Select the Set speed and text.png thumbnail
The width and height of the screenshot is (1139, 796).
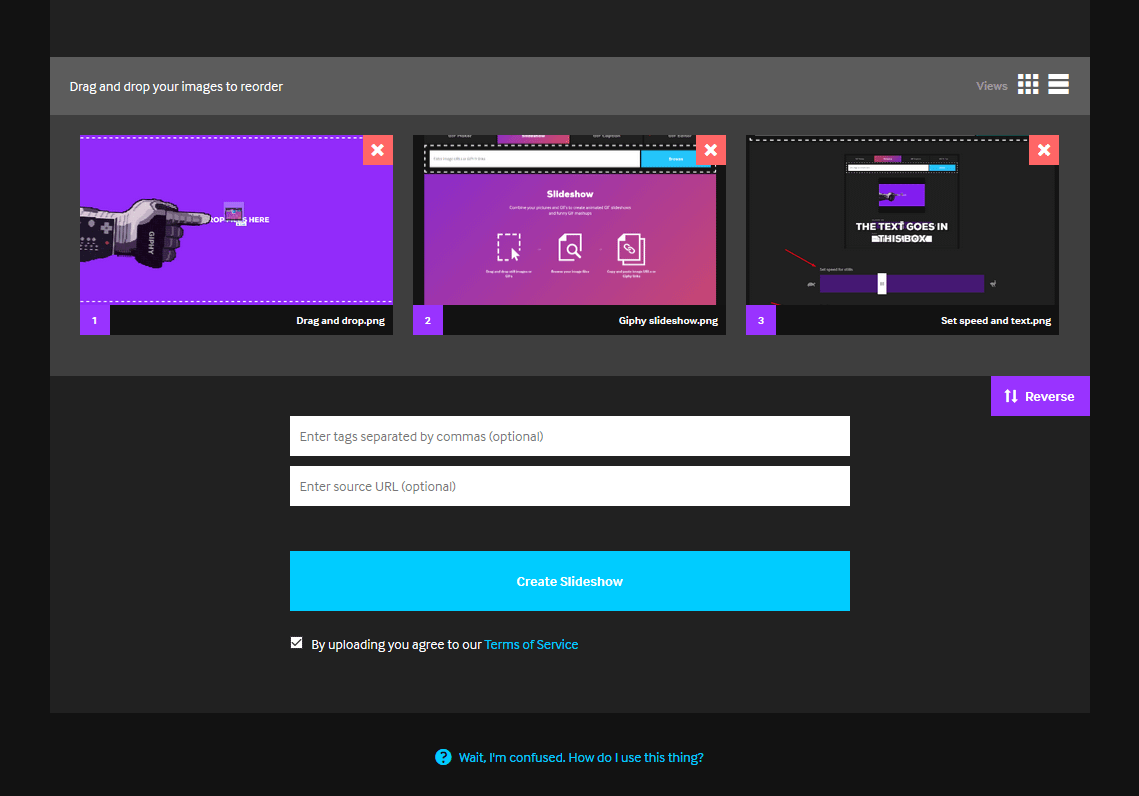pyautogui.click(x=902, y=220)
